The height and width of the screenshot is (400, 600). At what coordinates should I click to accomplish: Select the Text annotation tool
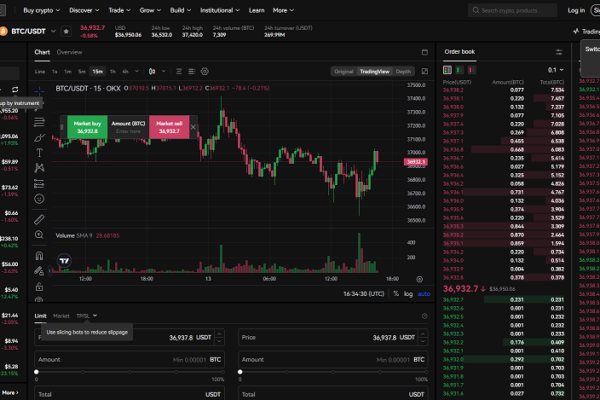[x=39, y=153]
